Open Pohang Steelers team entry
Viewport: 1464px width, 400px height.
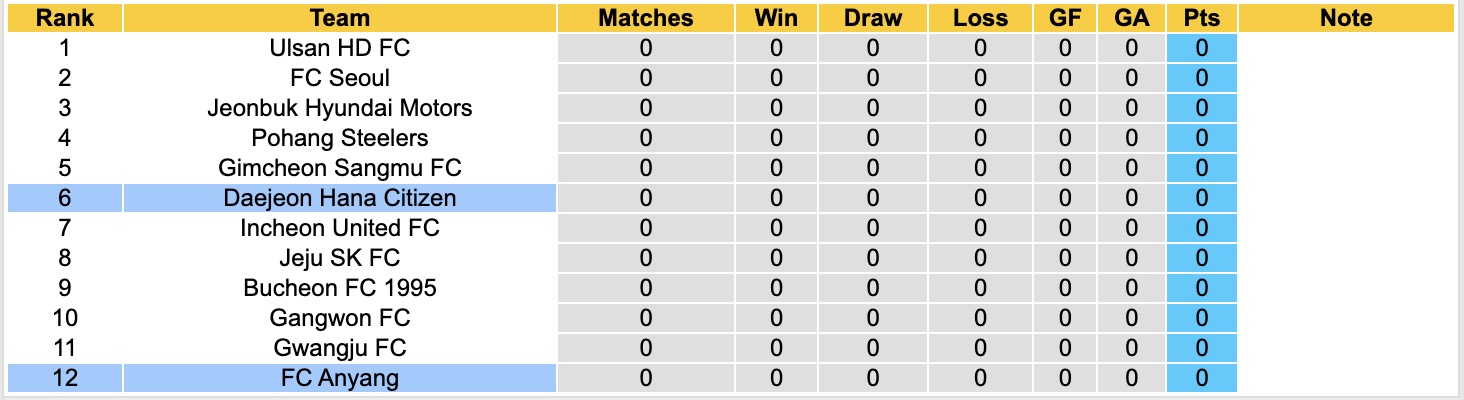tap(340, 138)
